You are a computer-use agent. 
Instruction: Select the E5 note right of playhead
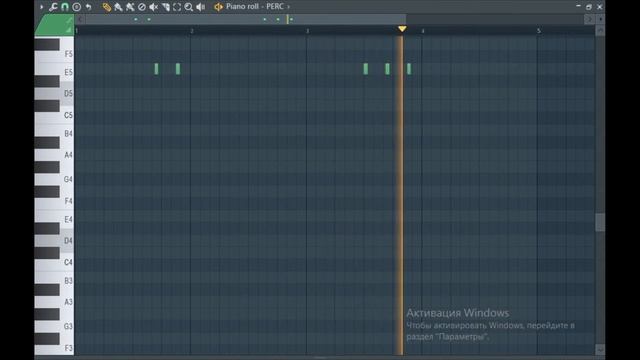coord(409,69)
